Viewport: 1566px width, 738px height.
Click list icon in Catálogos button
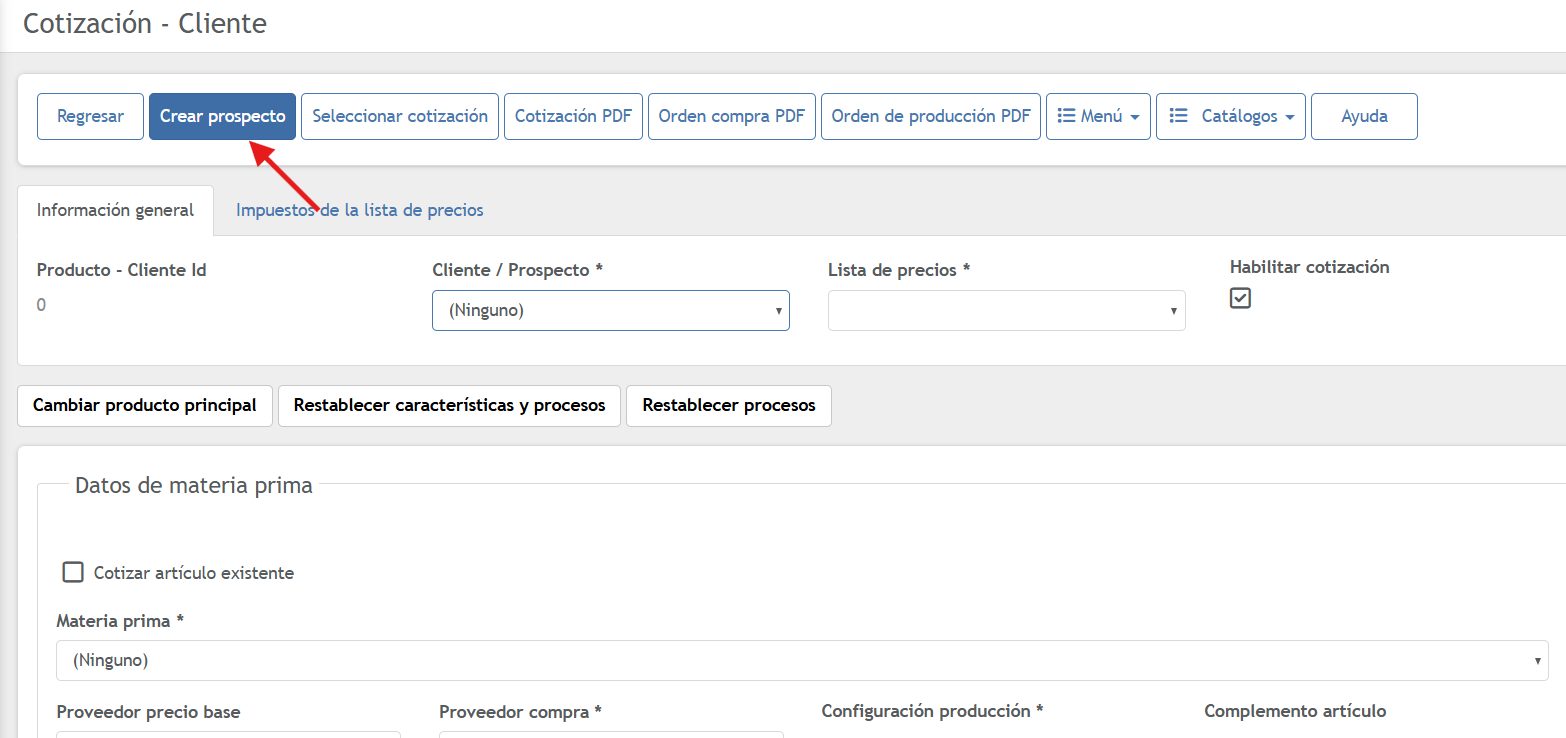coord(1178,116)
